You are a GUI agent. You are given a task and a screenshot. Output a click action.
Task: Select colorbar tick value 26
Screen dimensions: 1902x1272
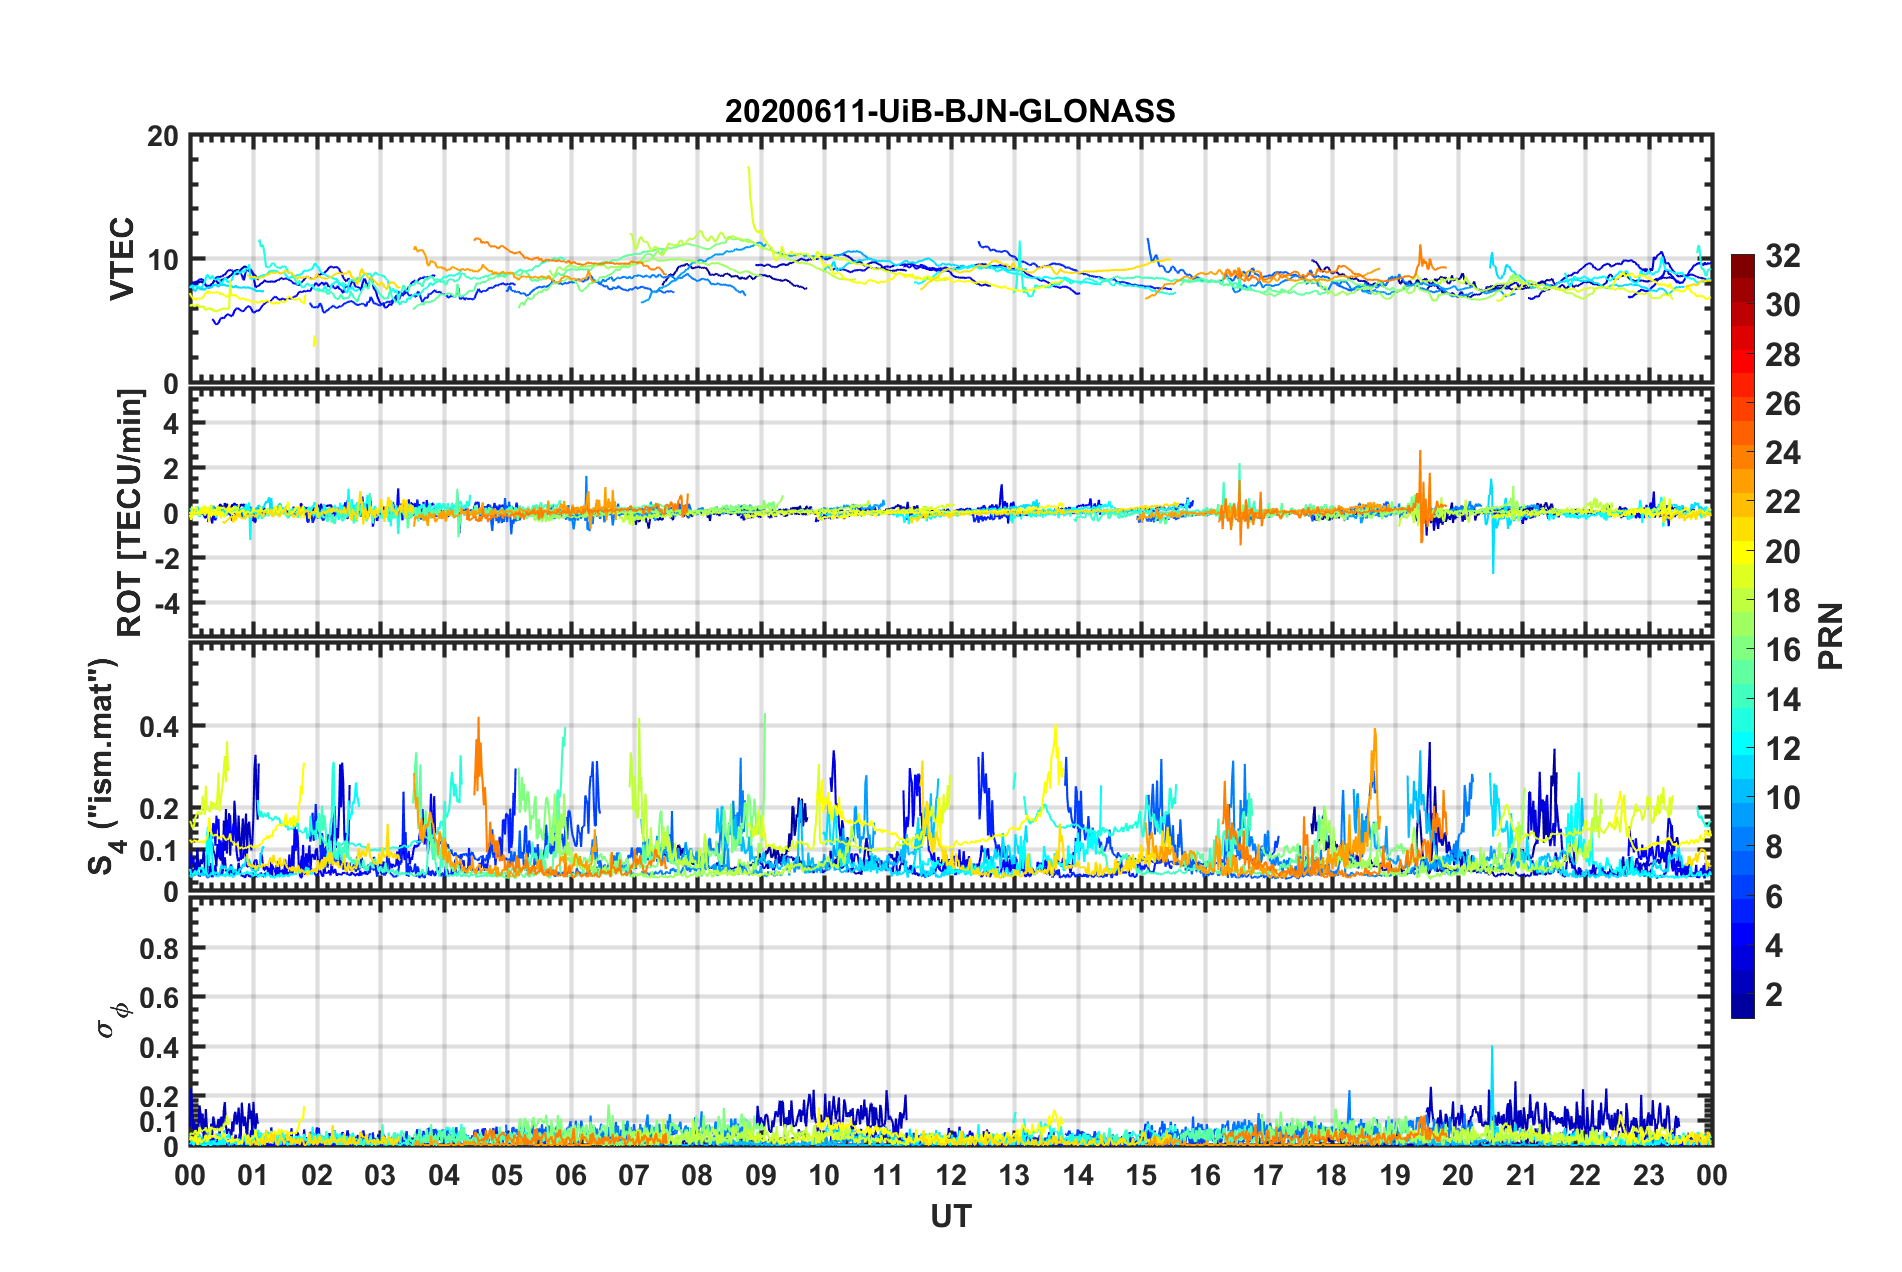tap(1783, 404)
